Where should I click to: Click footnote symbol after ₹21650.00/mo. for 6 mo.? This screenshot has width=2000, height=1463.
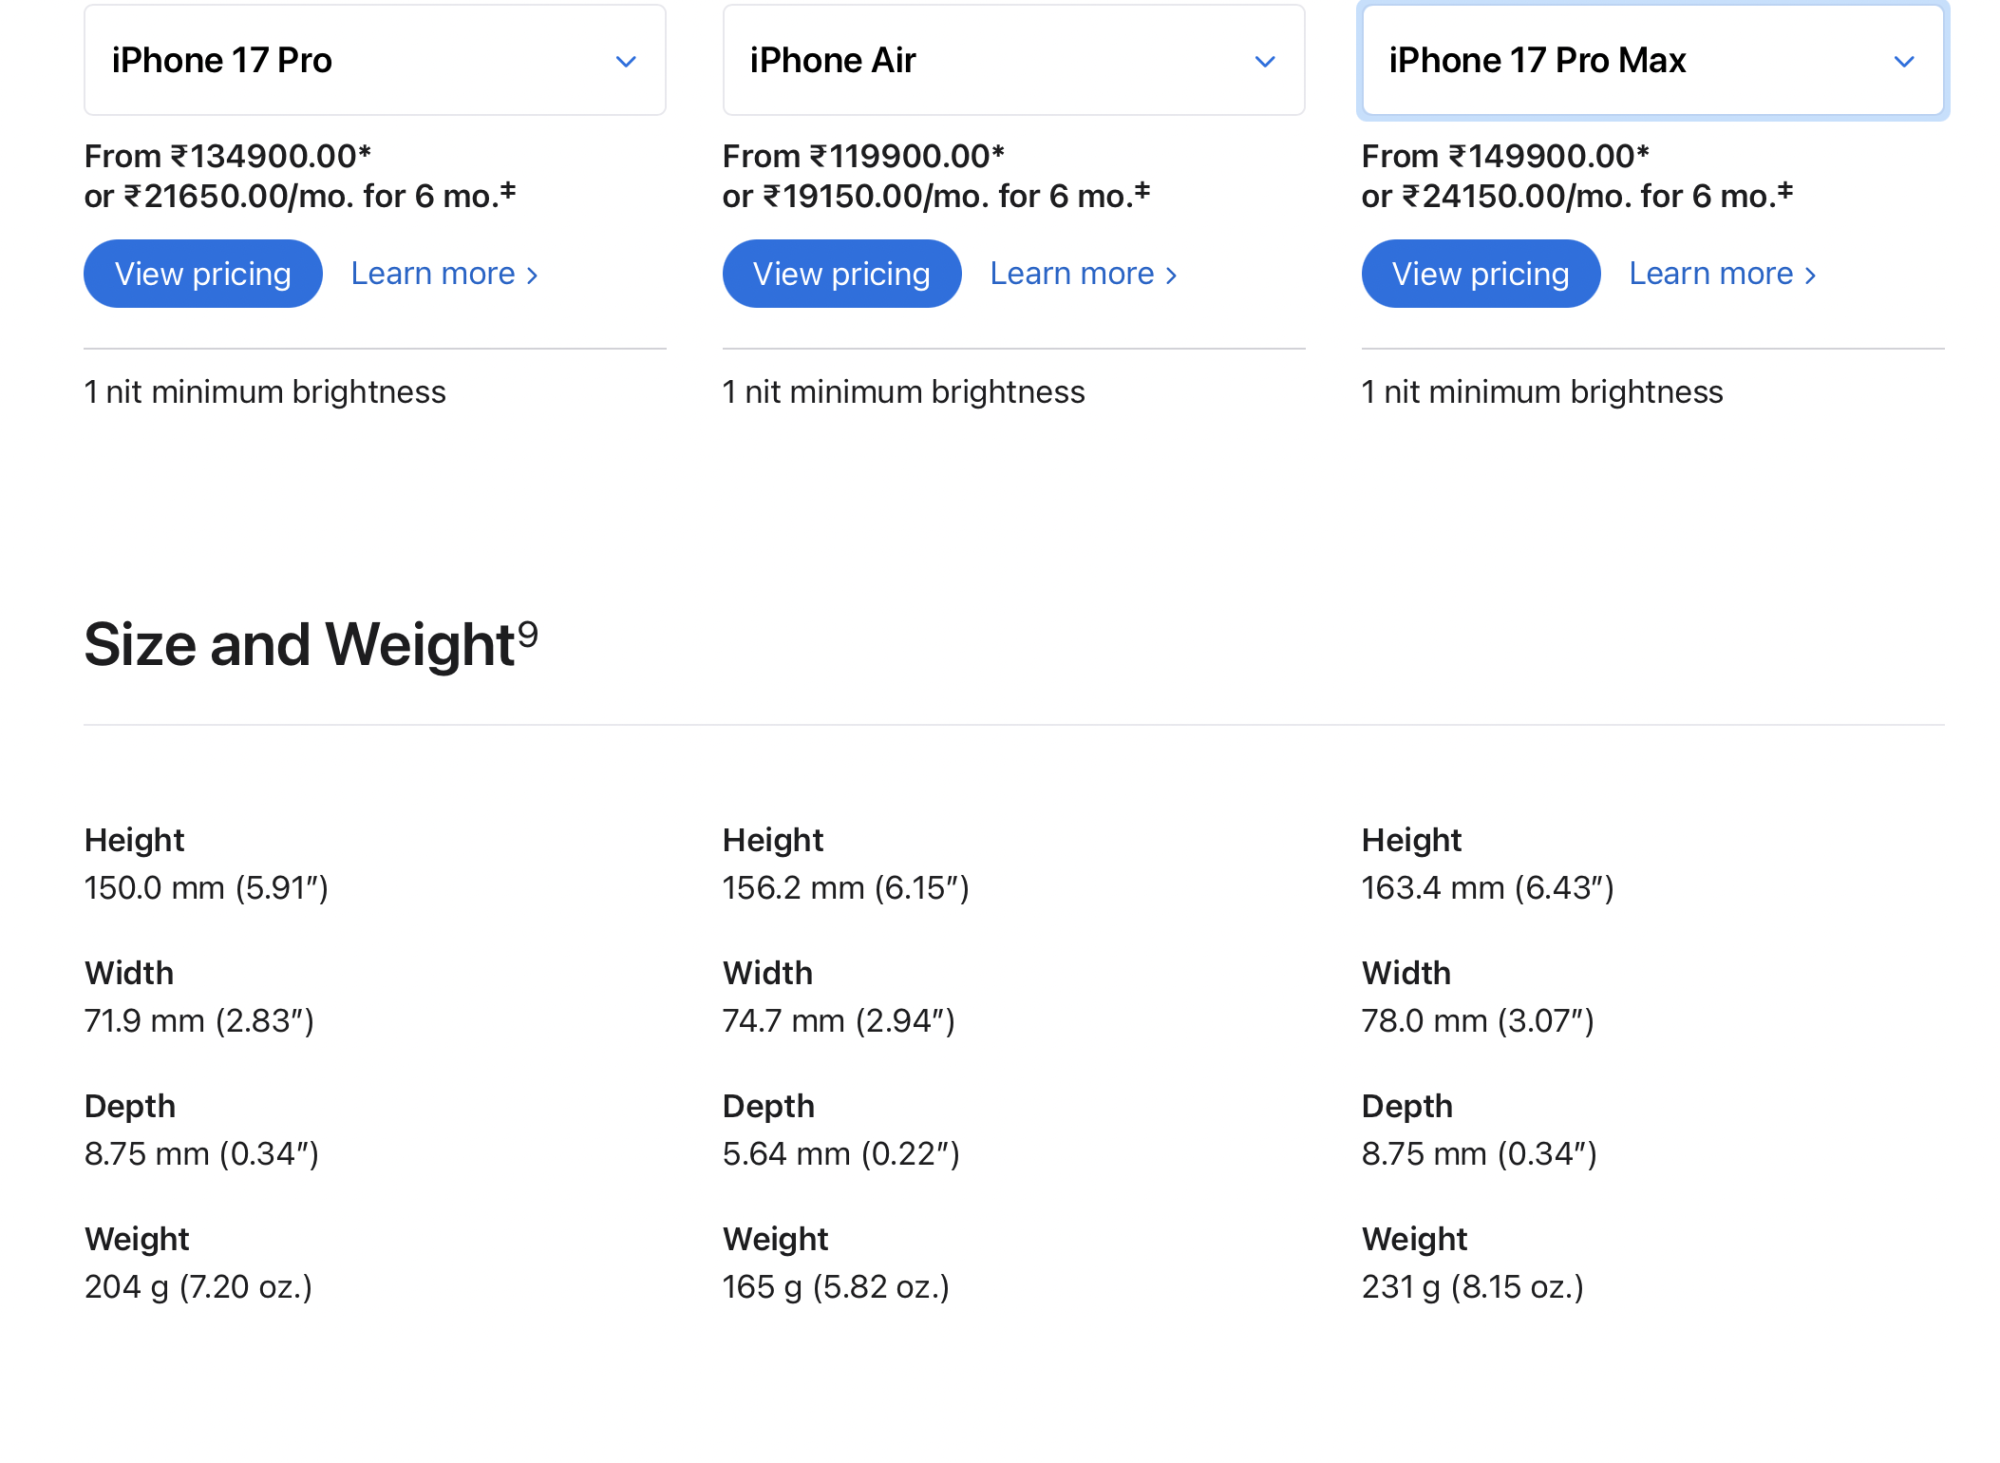pos(508,189)
